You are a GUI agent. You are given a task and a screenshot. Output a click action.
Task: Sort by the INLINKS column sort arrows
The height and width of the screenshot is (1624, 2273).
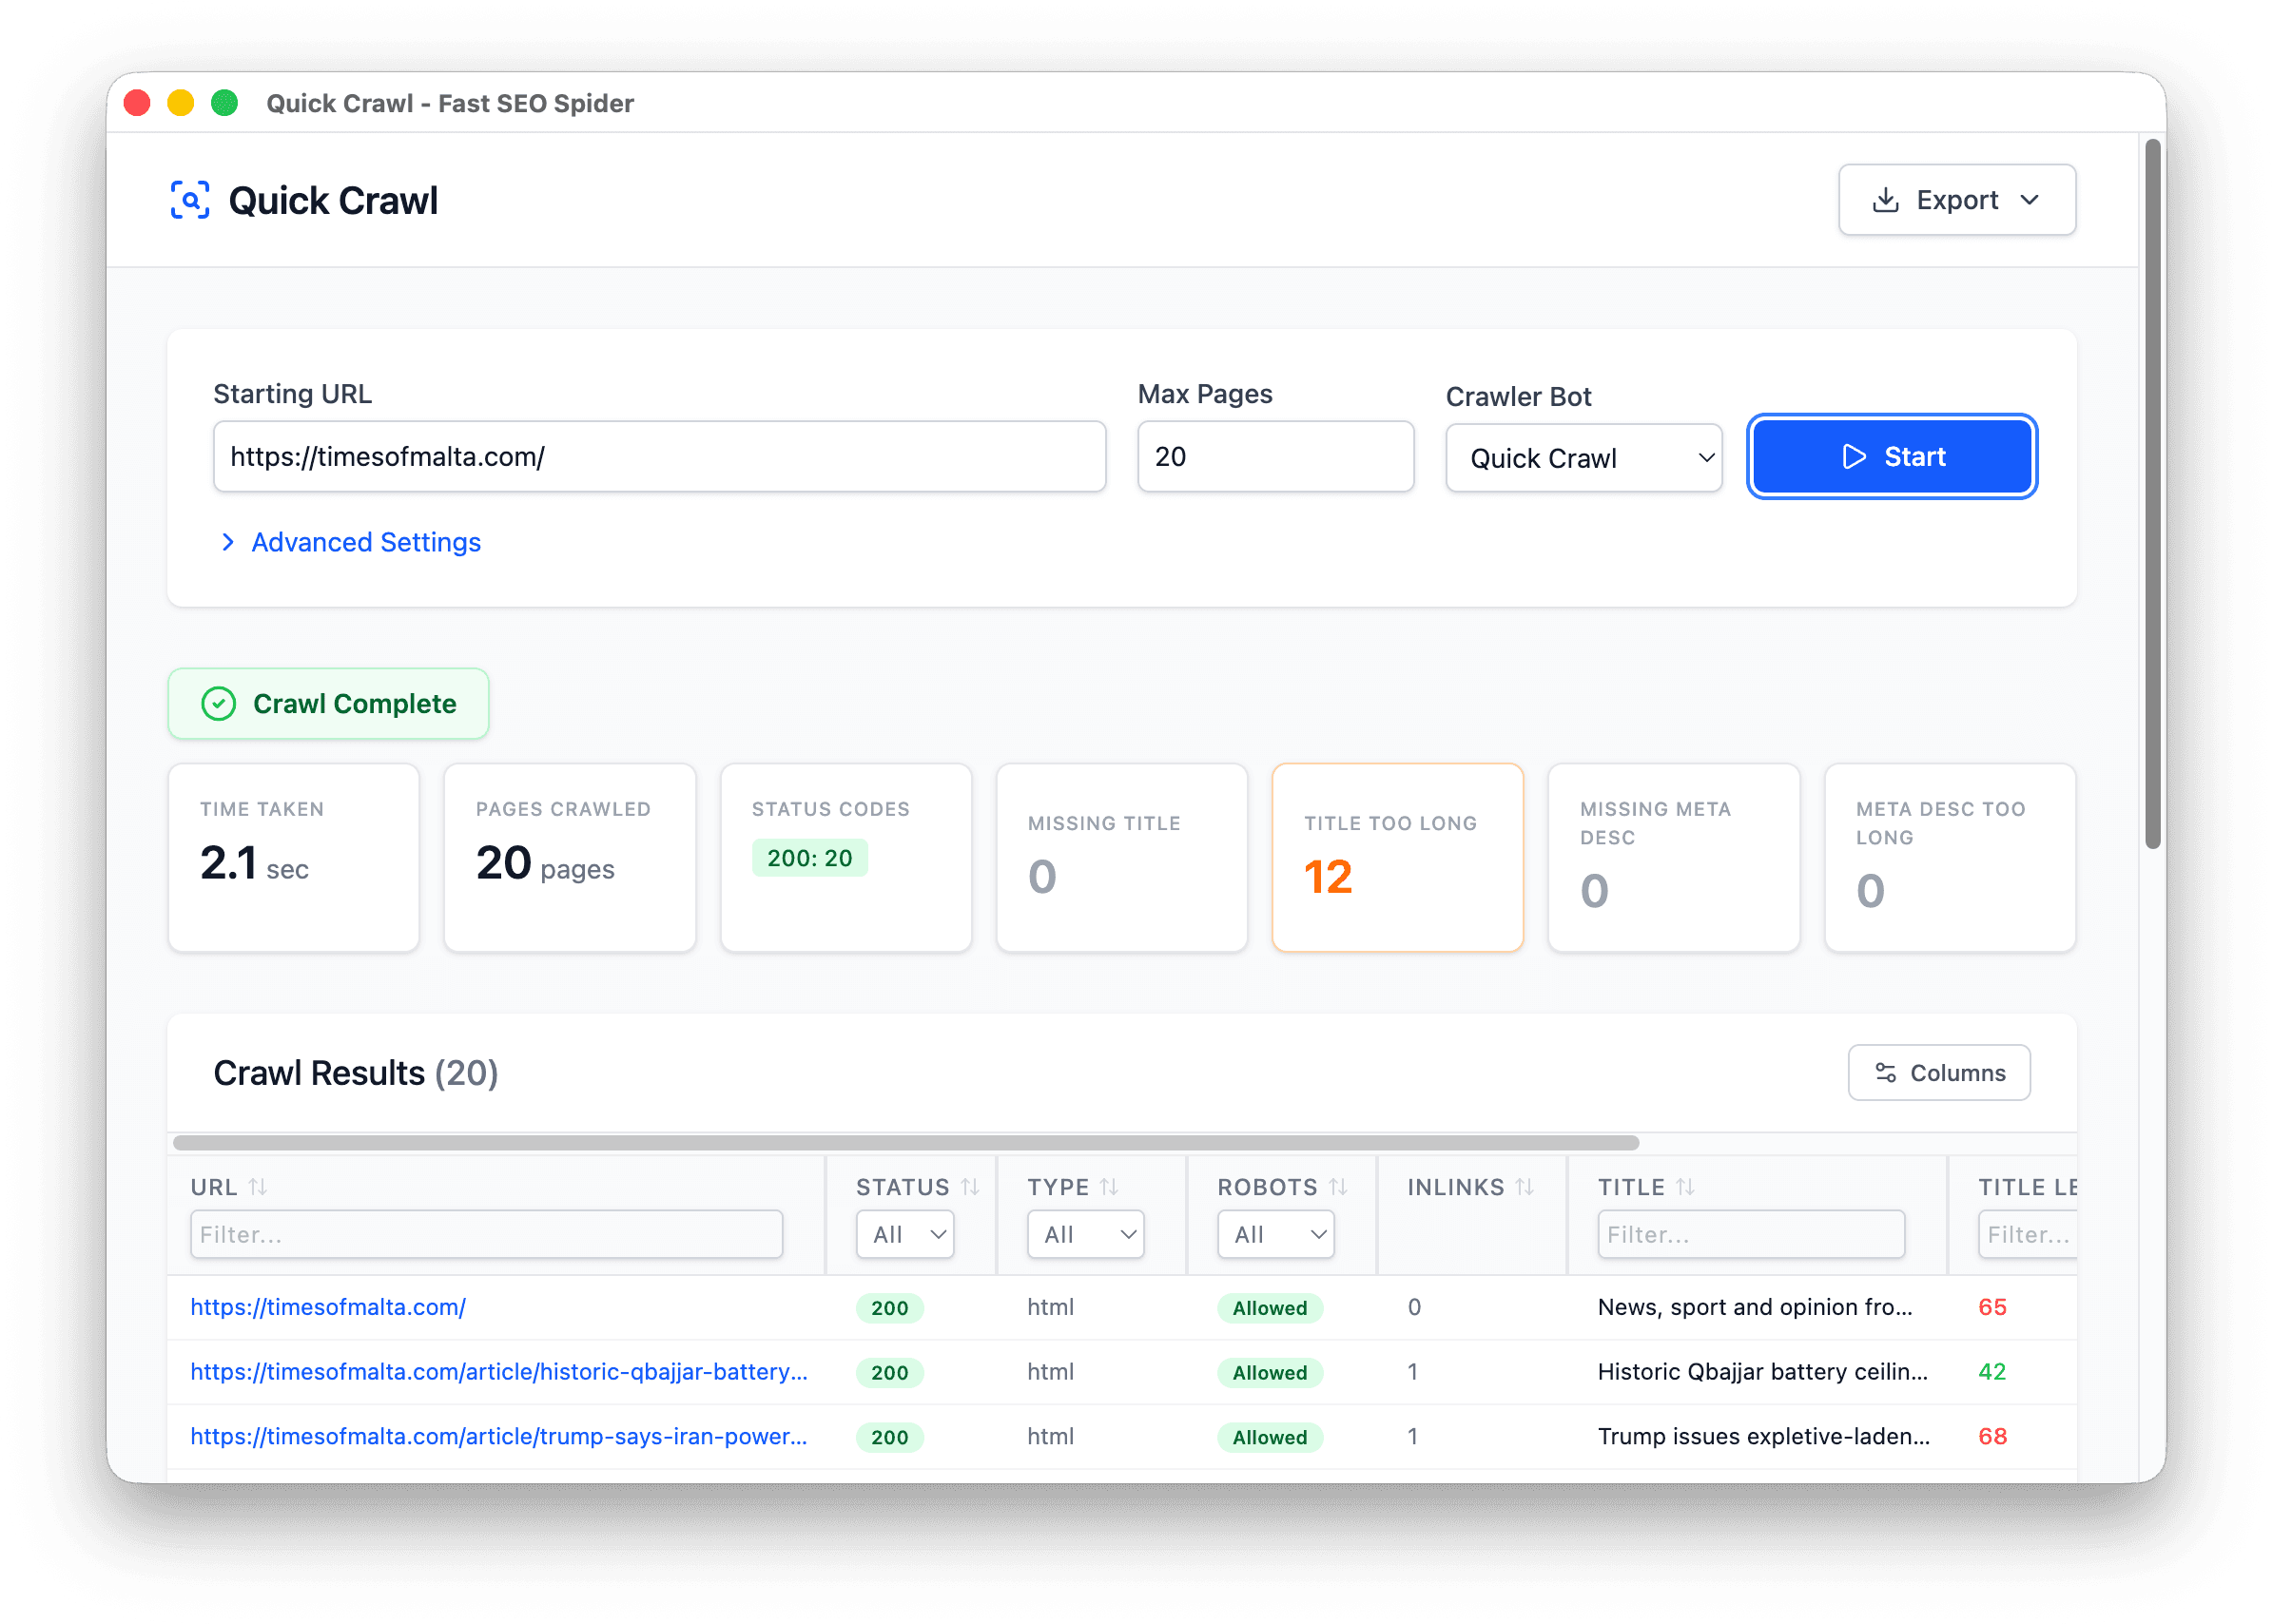coord(1525,1186)
